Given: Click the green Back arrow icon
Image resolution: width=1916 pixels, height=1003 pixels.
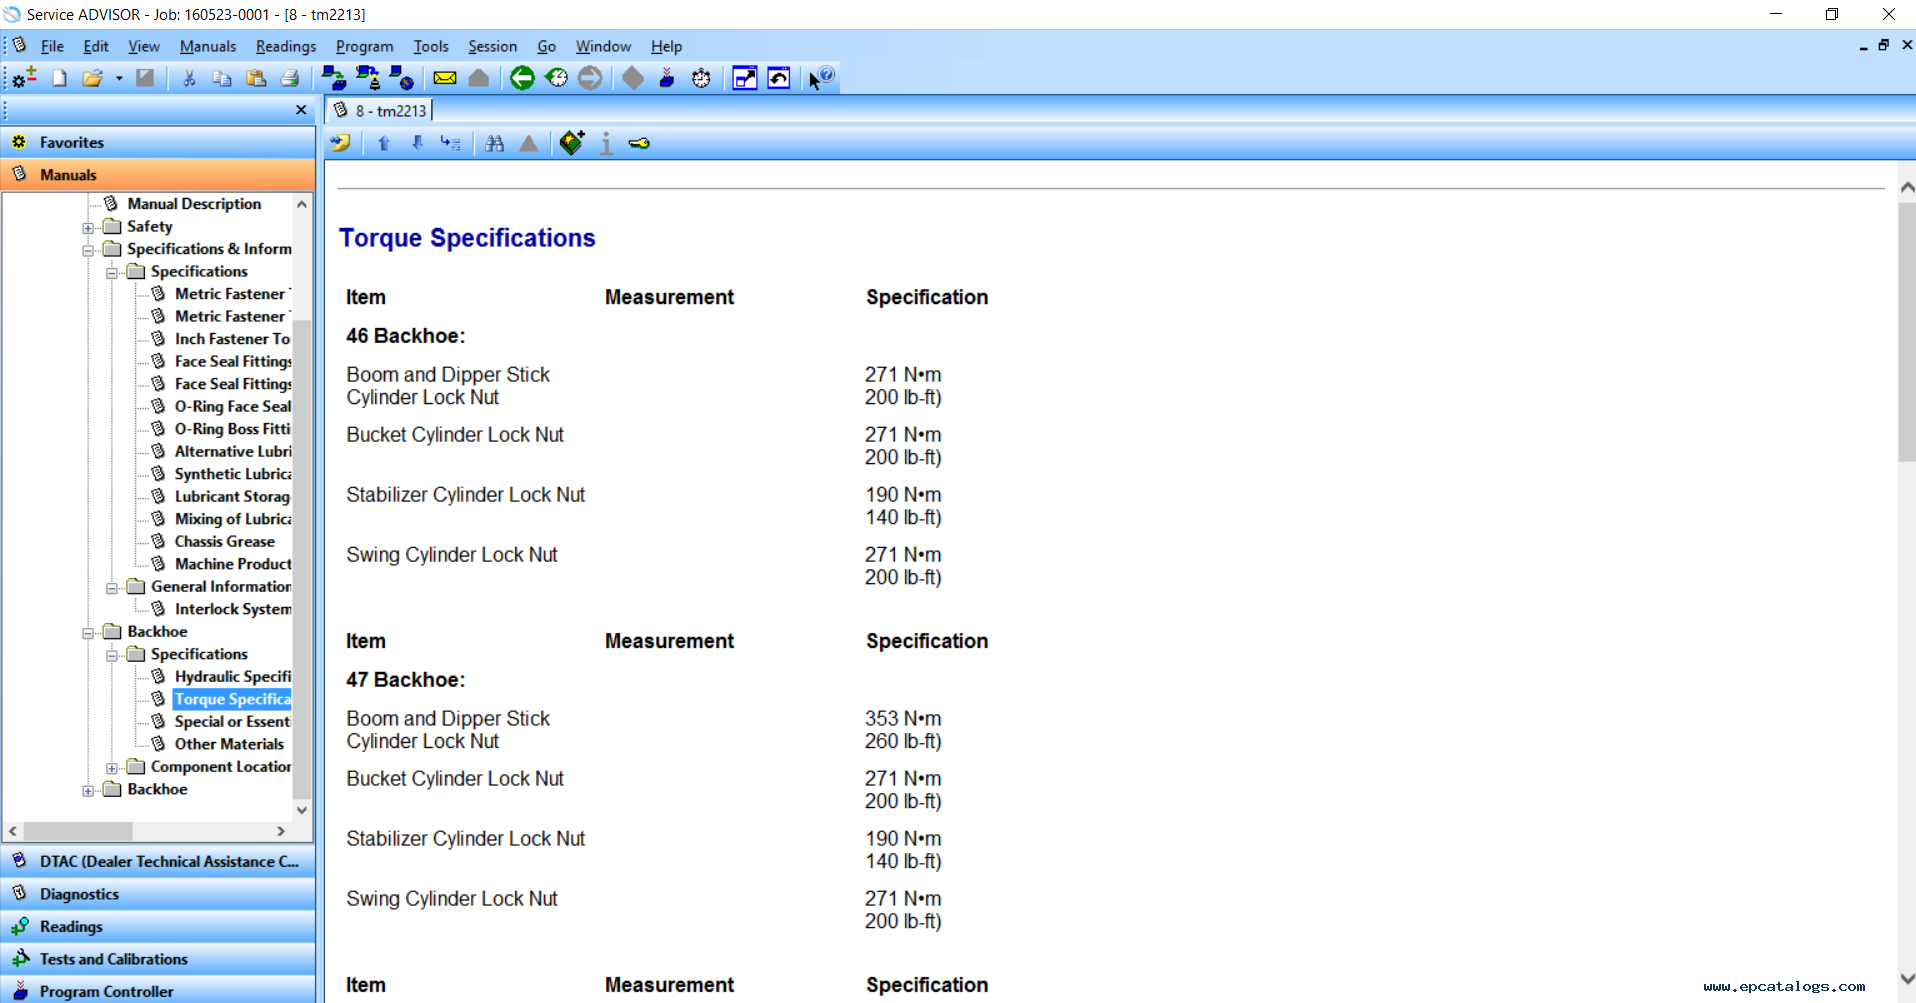Looking at the screenshot, I should pyautogui.click(x=522, y=78).
